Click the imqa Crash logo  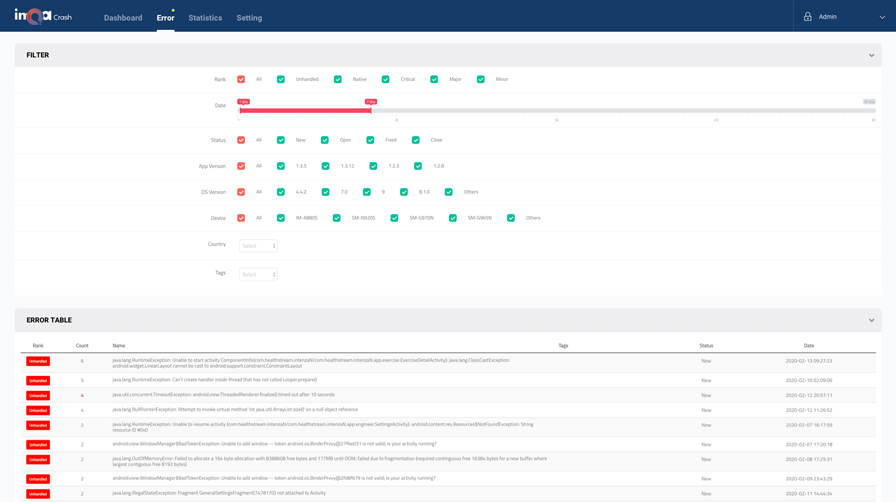pos(43,17)
